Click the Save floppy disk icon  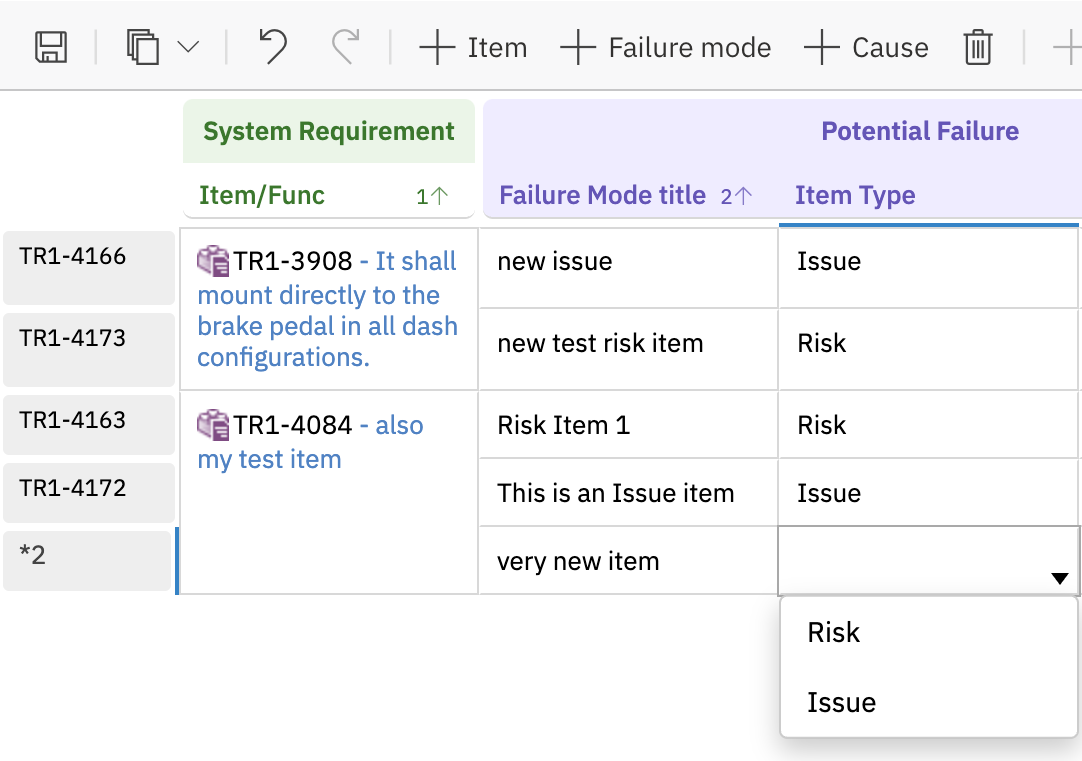(51, 47)
